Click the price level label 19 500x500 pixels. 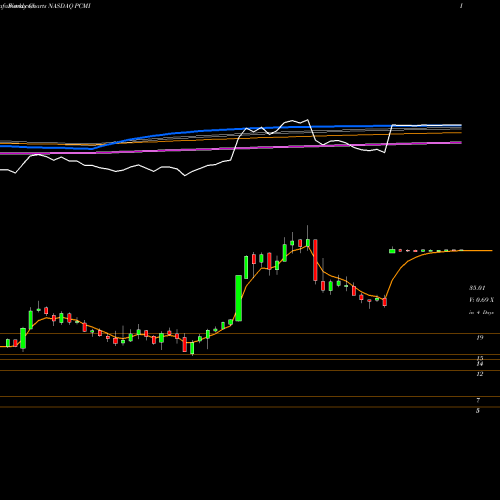coord(480,338)
